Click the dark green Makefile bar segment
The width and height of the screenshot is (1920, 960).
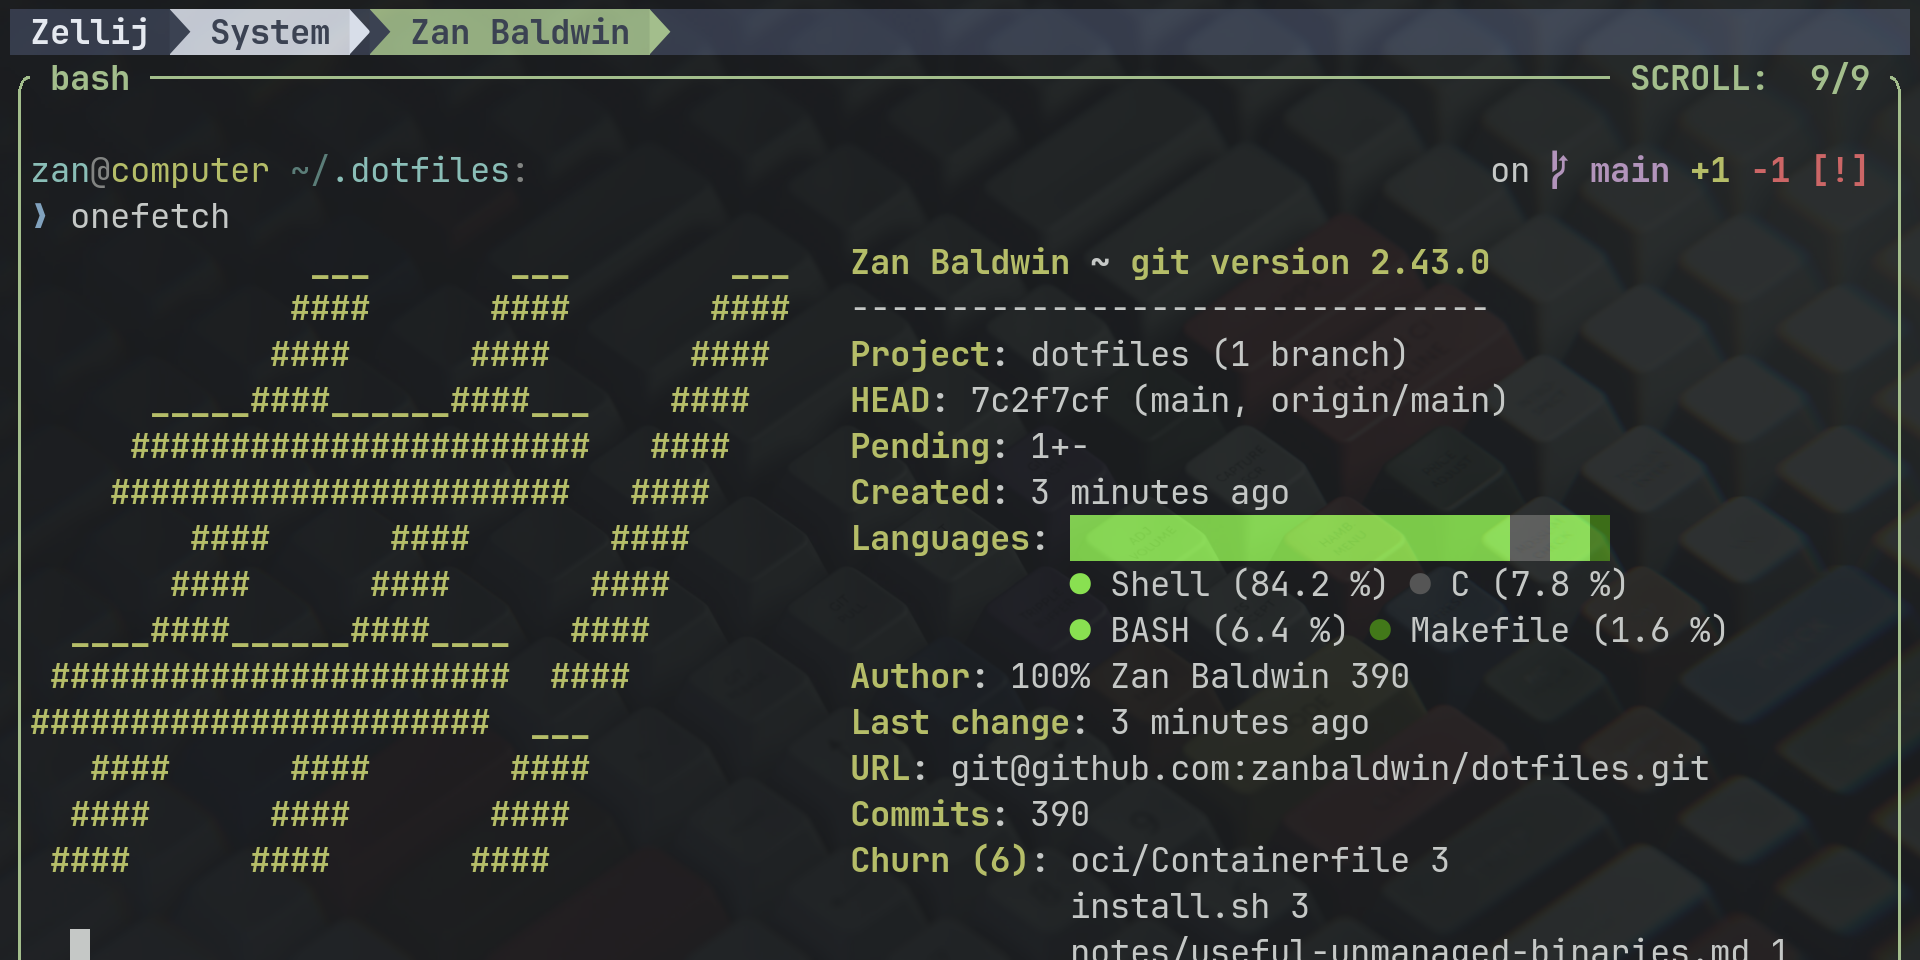point(1600,538)
